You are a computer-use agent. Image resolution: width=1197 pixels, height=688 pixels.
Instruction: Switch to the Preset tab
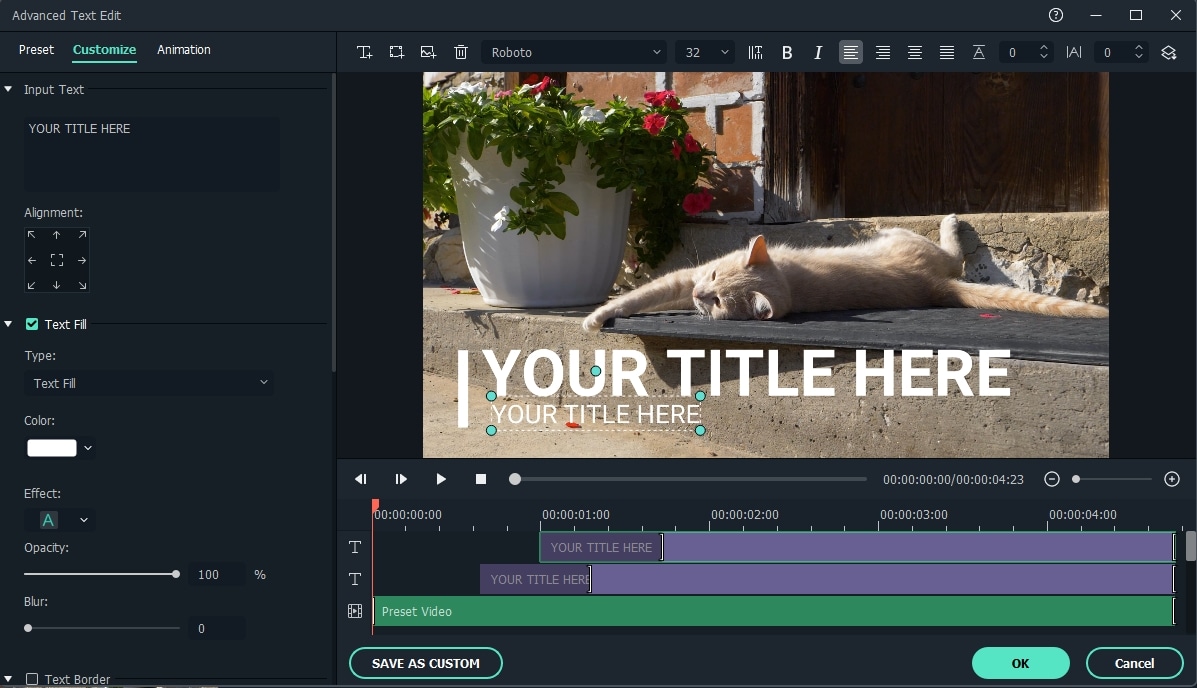tap(37, 50)
